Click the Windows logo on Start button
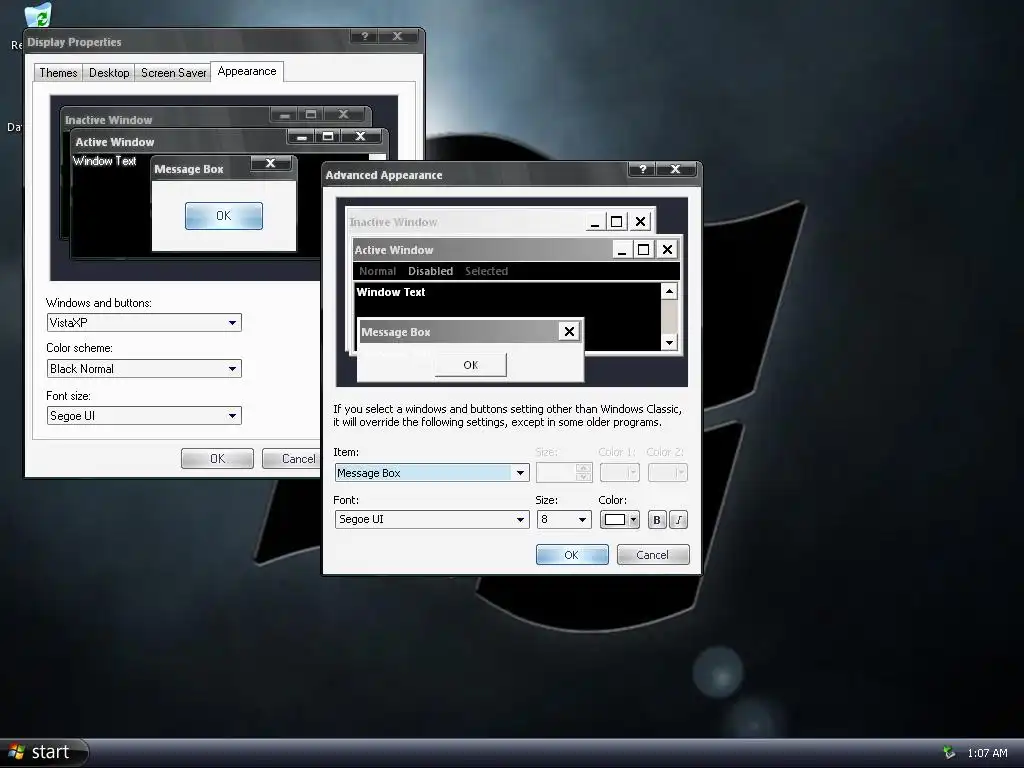Image resolution: width=1024 pixels, height=768 pixels. click(16, 752)
